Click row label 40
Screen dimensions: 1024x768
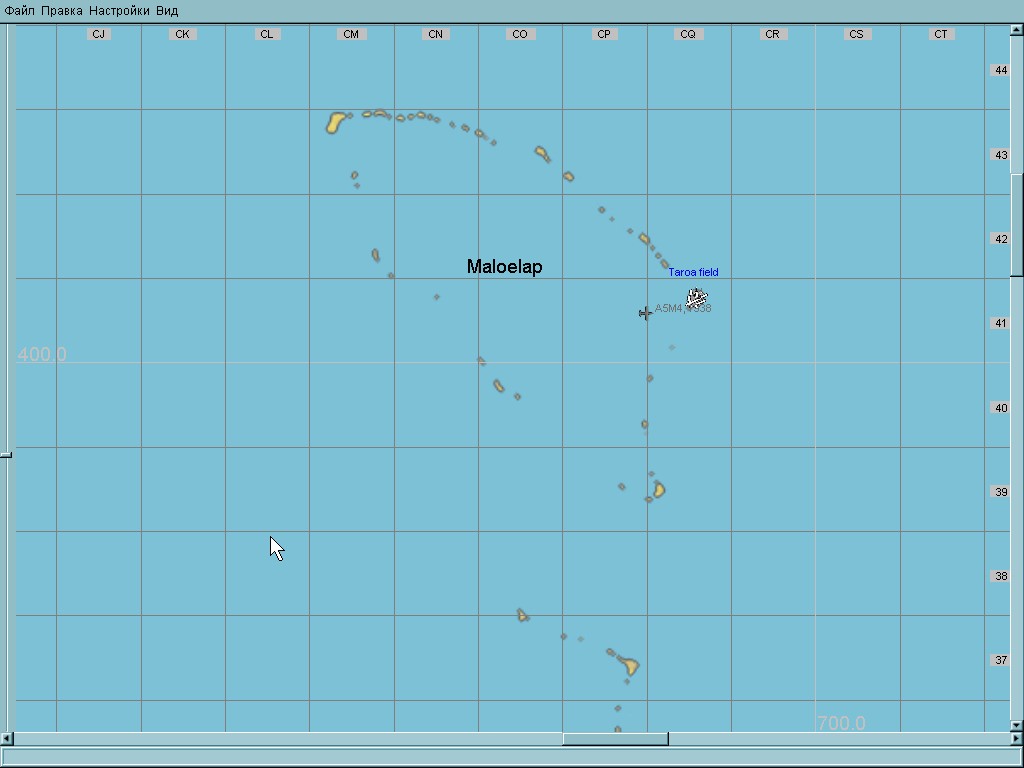click(x=1001, y=408)
